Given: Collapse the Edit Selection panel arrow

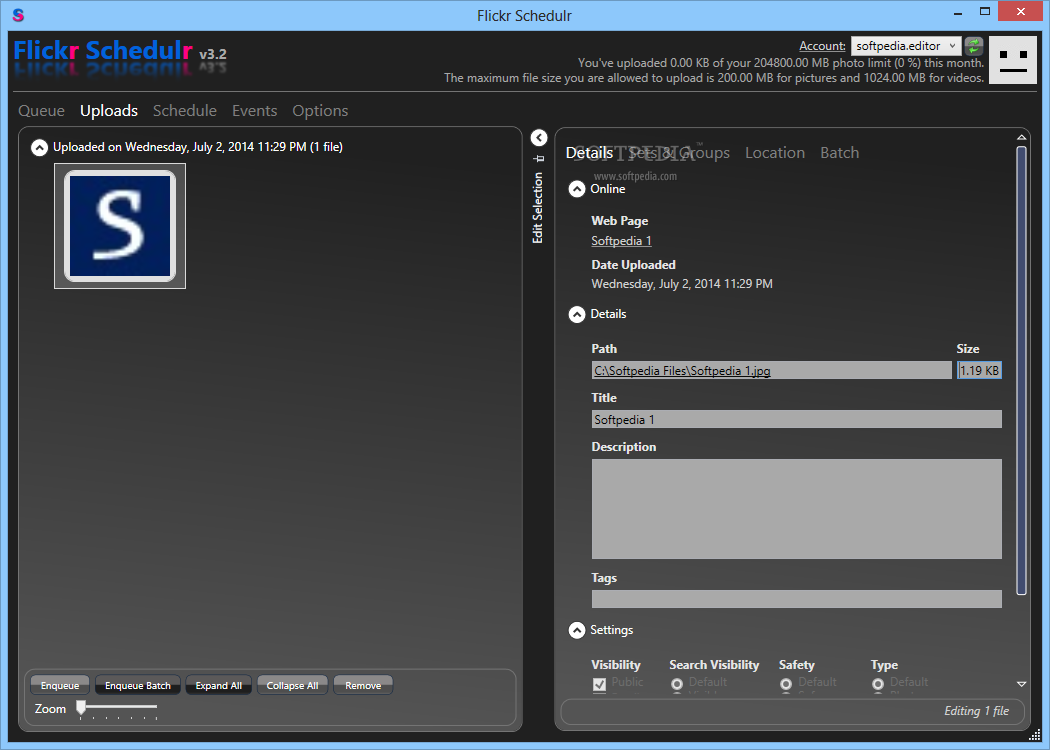Looking at the screenshot, I should pyautogui.click(x=539, y=138).
